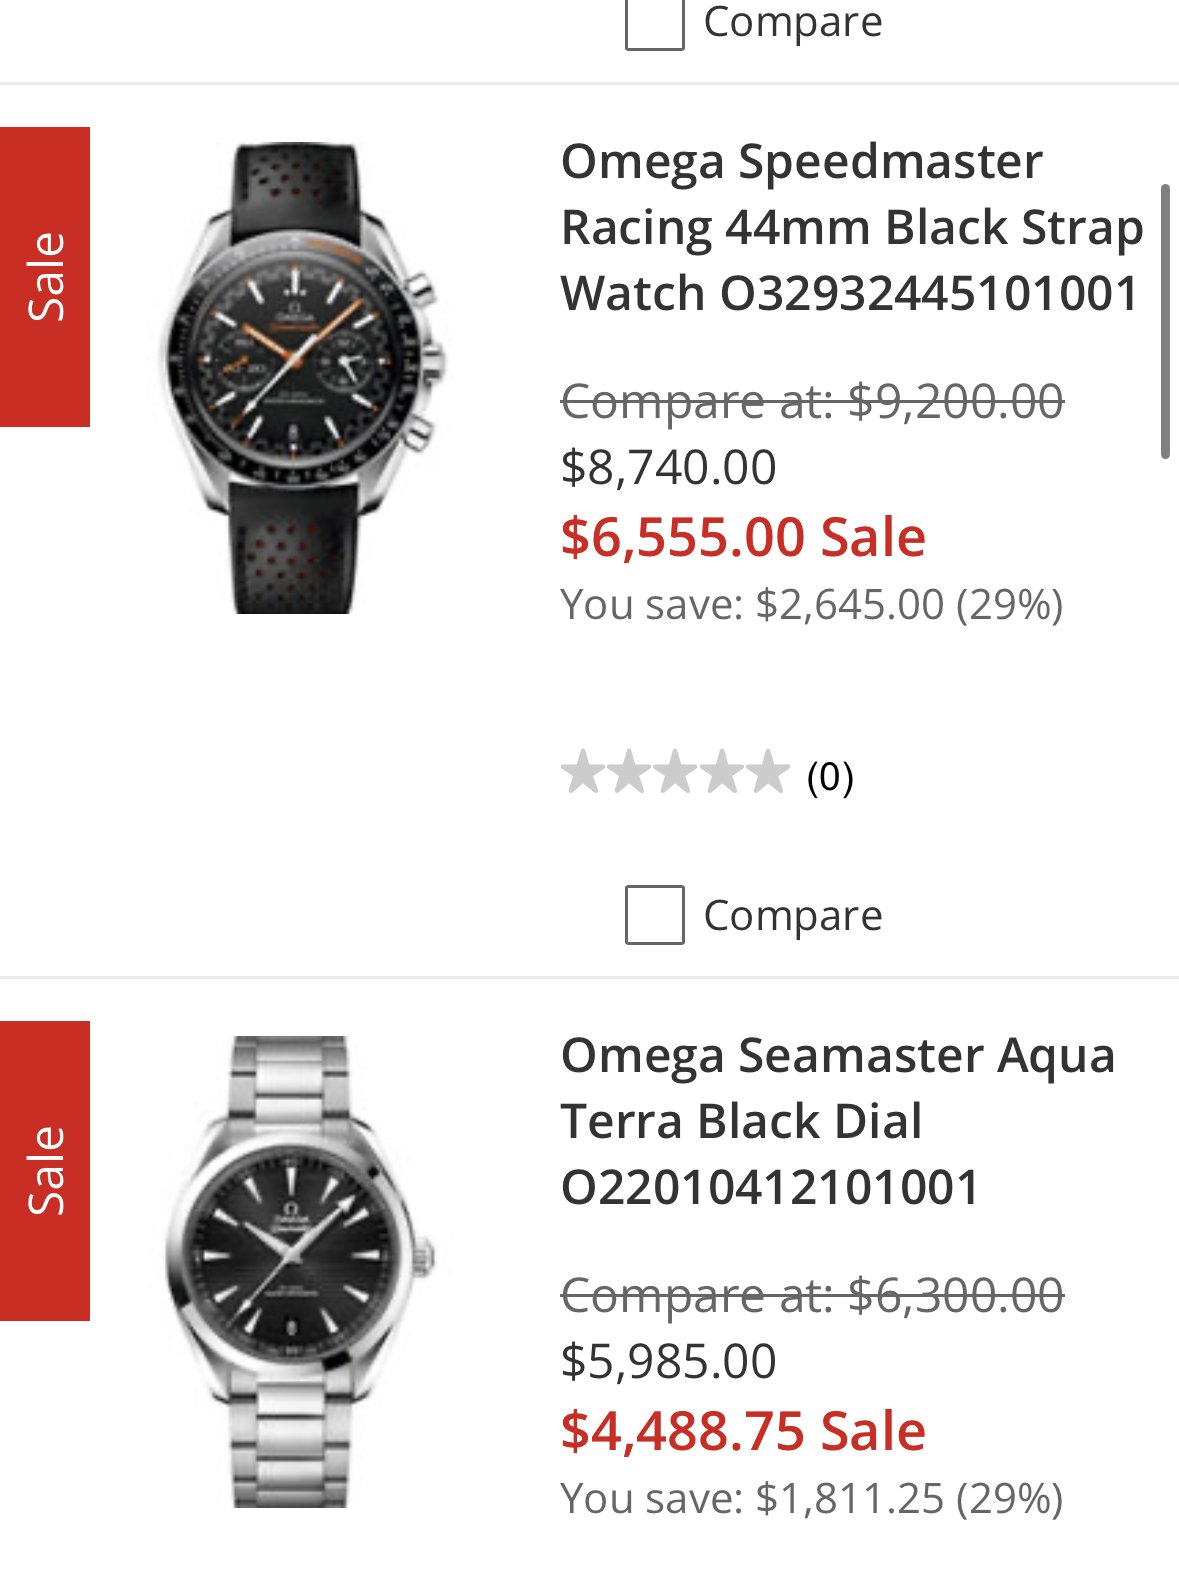Click the crossed-out Compare at $6,300.00 price
The width and height of the screenshot is (1179, 1583).
tap(812, 1296)
